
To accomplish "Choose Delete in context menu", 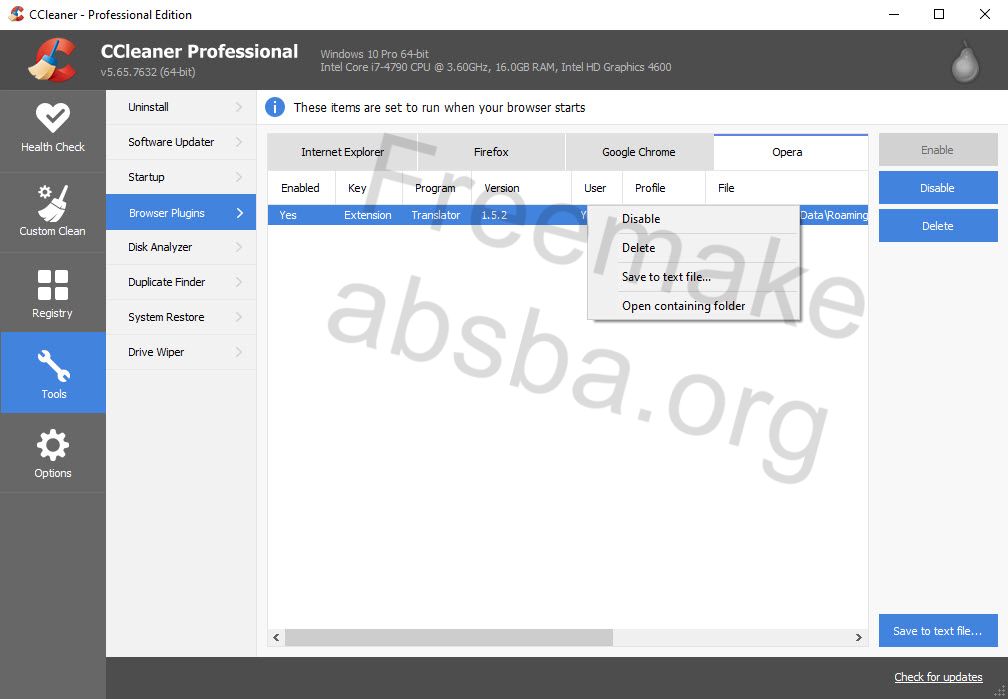I will pyautogui.click(x=694, y=248).
